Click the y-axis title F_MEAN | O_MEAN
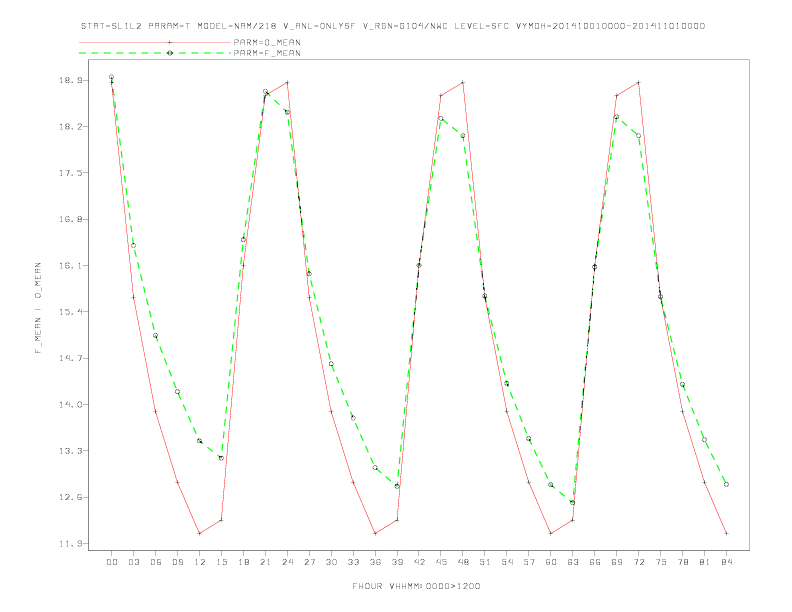Viewport: 792px width, 612px height. [x=38, y=308]
